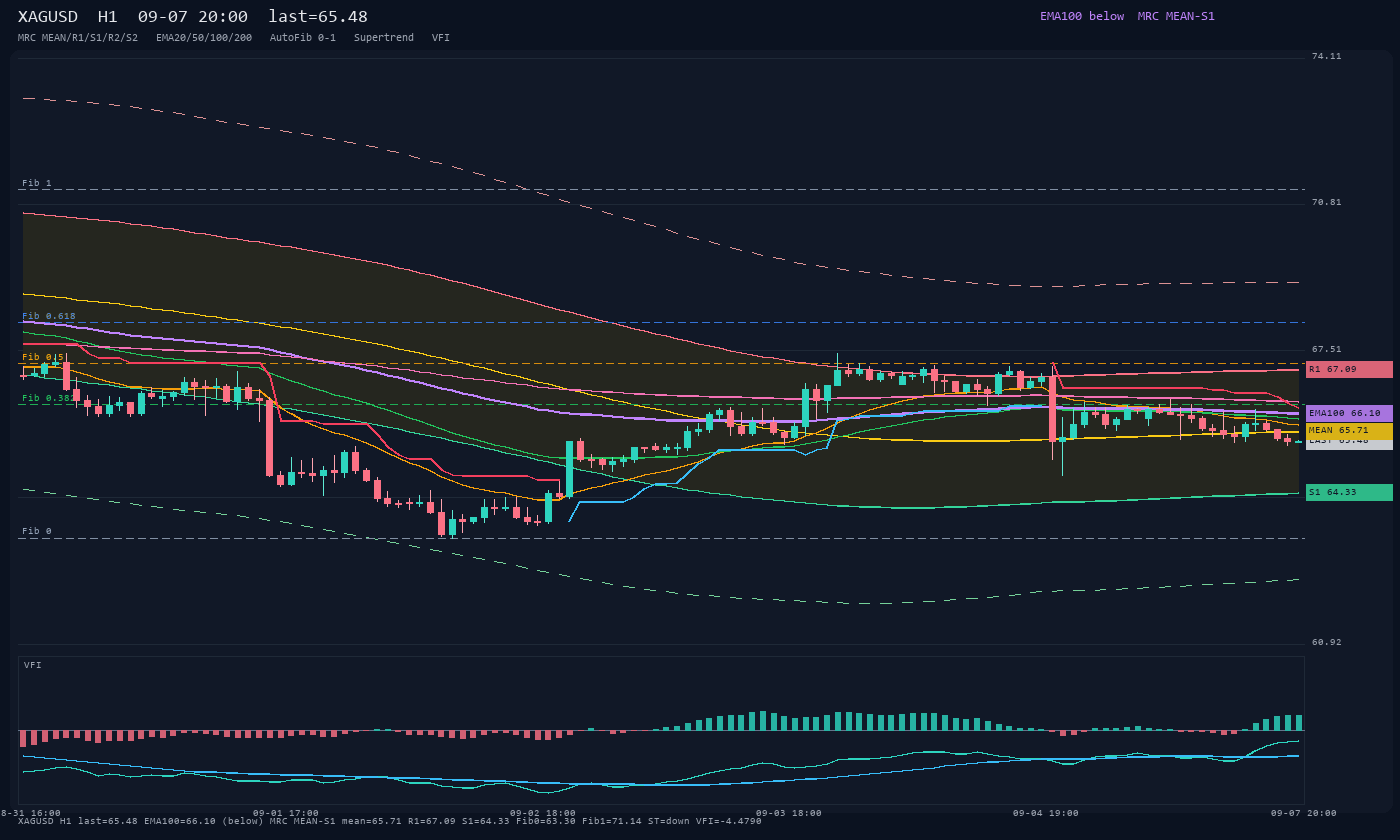Viewport: 1400px width, 840px height.
Task: Click the Fib 0.5 level label
Action: [x=44, y=357]
